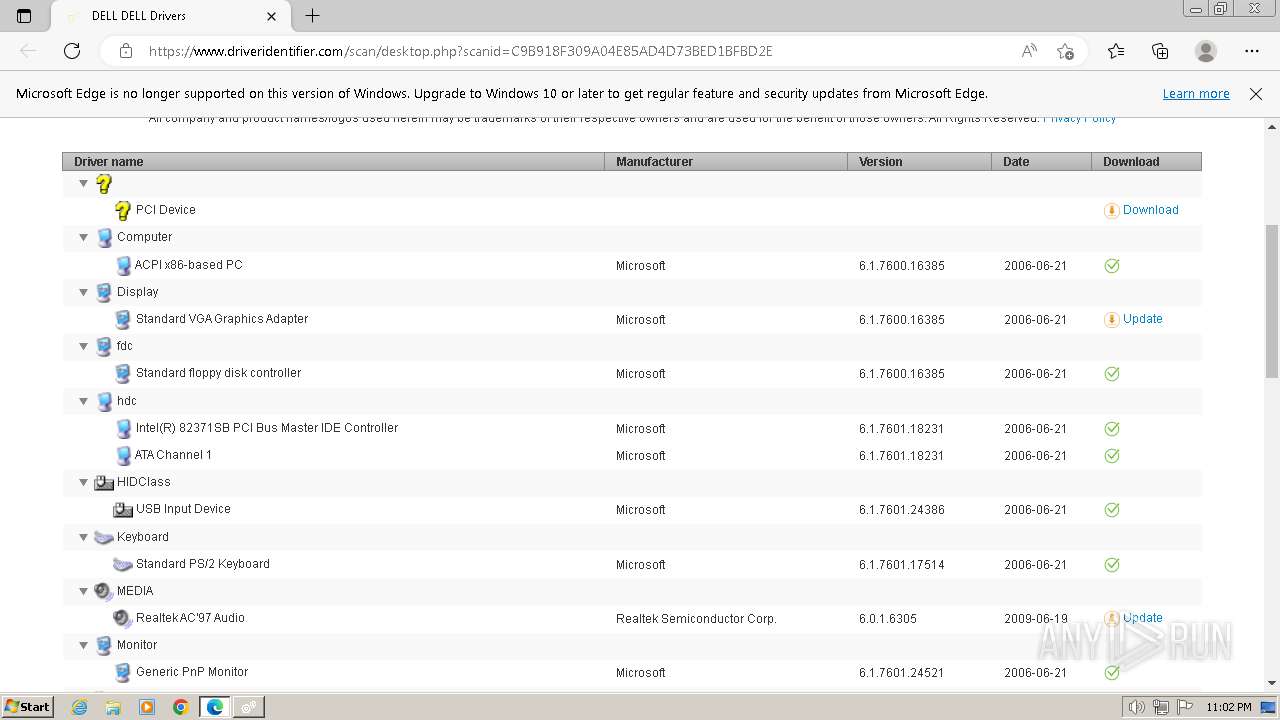Click the Generic PnP Monitor icon
1280x720 pixels.
click(x=123, y=672)
